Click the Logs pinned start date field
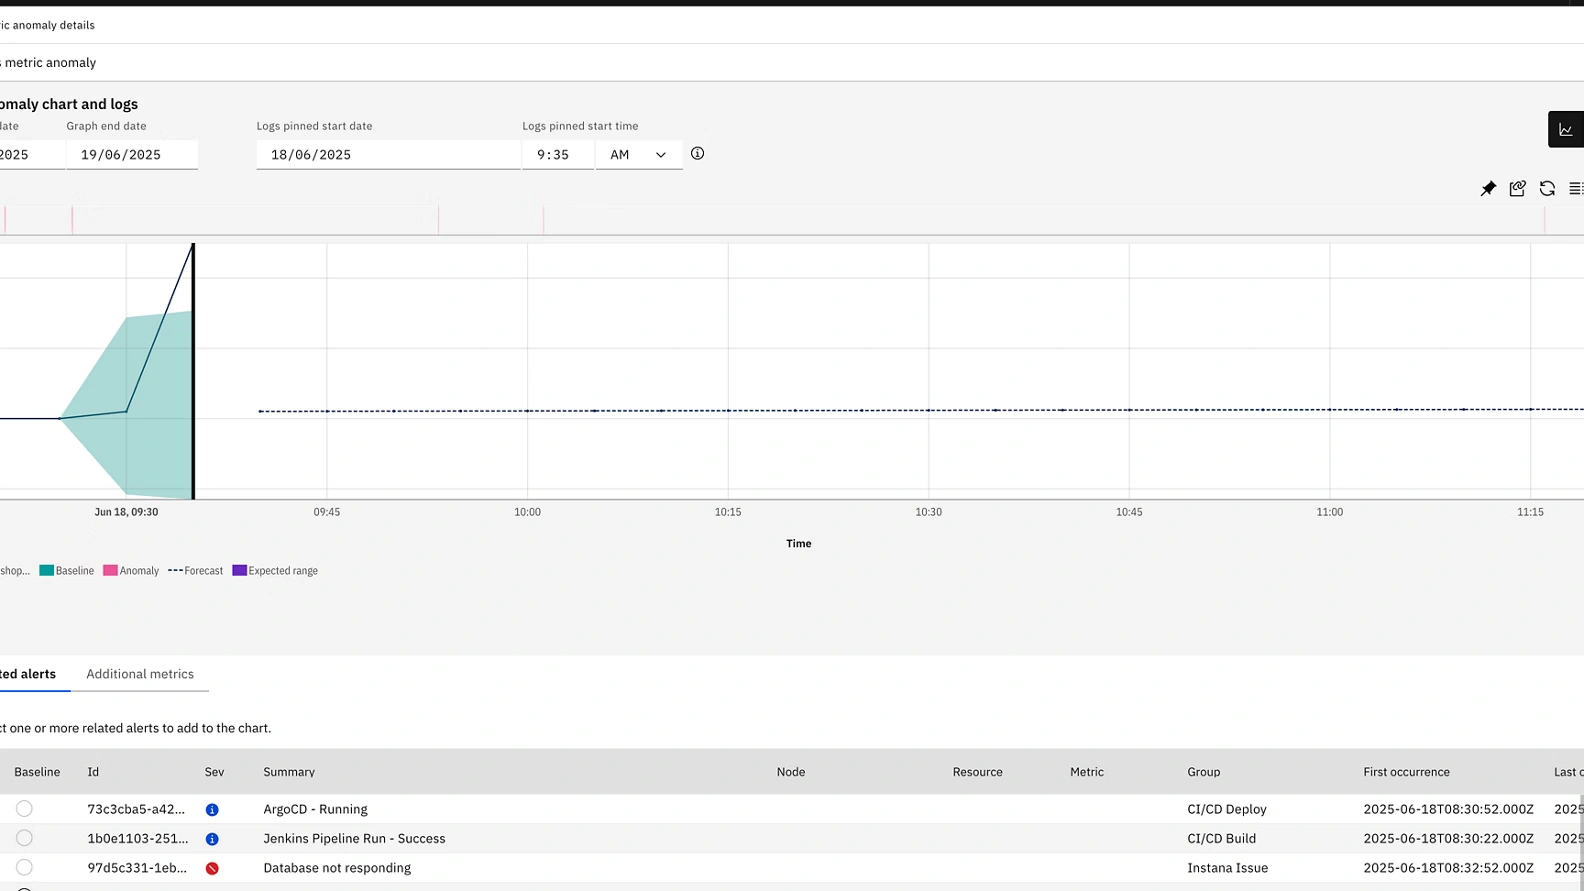 388,155
